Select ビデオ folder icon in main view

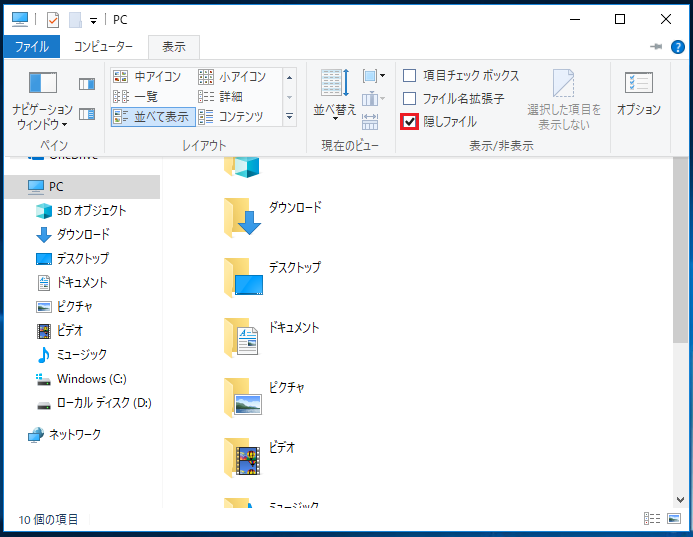pos(242,457)
